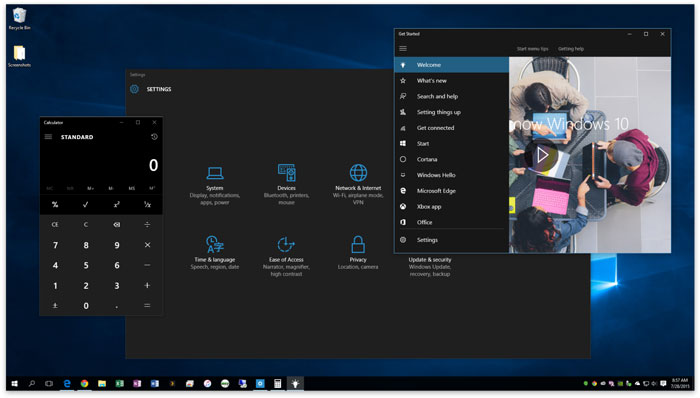The image size is (700, 398).
Task: Select Welcome in the Get Started sidebar
Action: pos(451,65)
